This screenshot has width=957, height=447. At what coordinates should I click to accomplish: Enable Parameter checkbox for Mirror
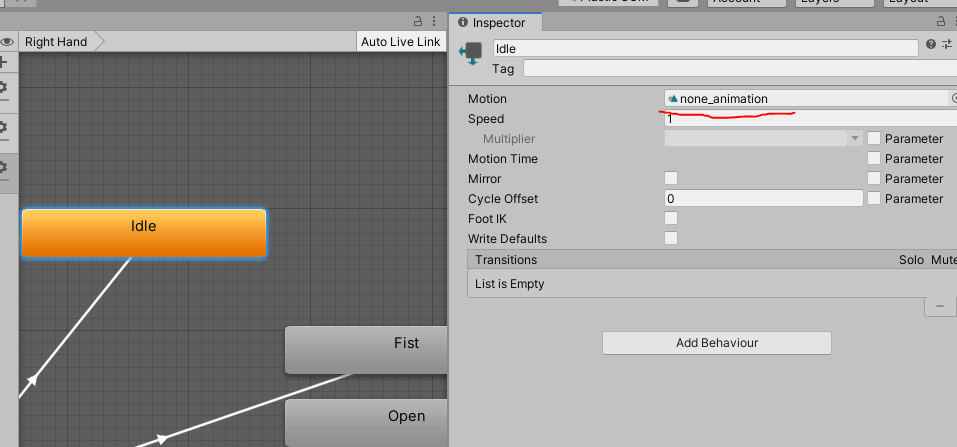click(x=874, y=178)
